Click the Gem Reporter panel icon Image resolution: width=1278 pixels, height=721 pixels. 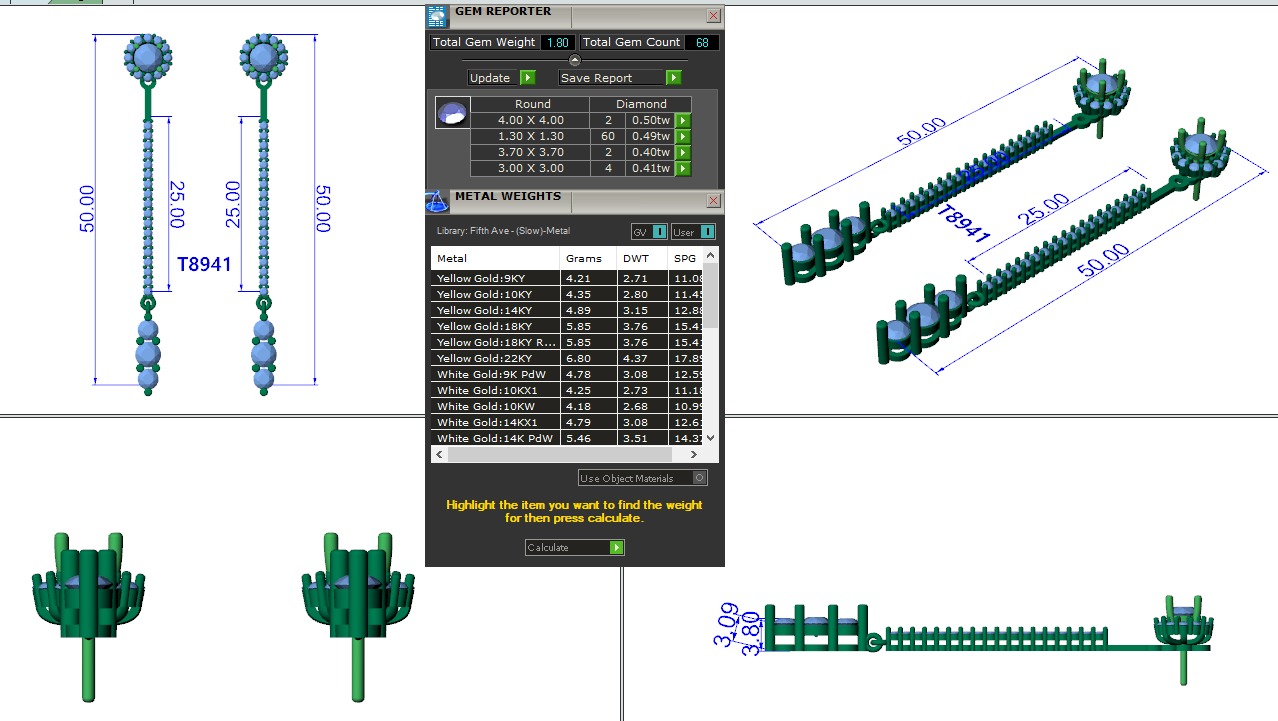436,16
